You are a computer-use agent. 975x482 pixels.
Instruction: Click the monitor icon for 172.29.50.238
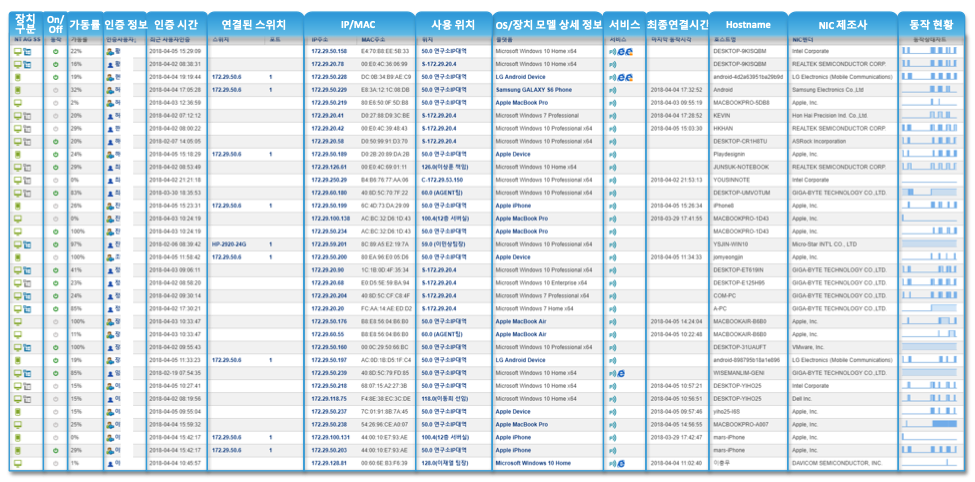tap(18, 425)
